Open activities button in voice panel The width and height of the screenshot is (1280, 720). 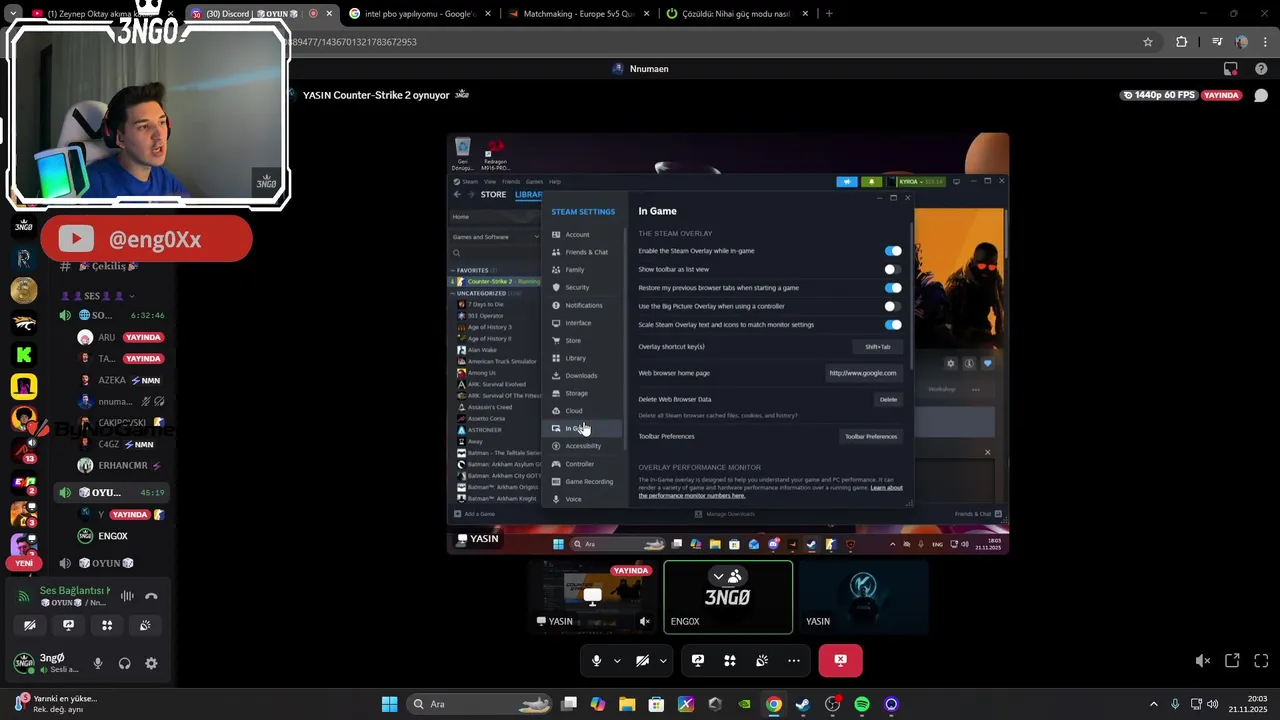click(x=107, y=625)
